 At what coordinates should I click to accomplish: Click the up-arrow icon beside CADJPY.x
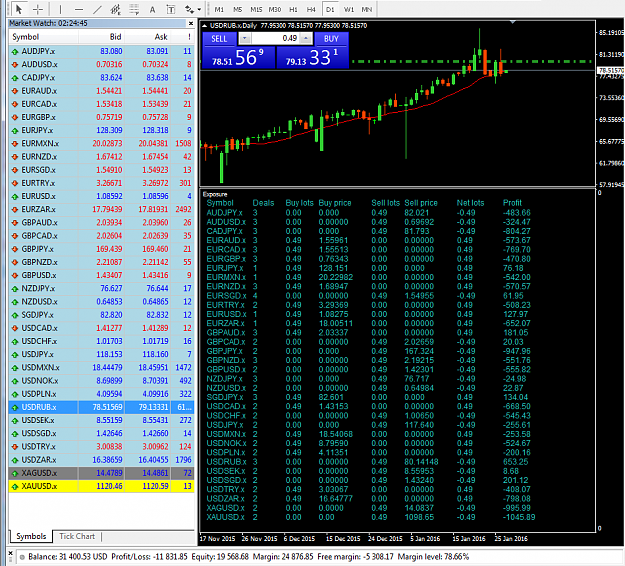[x=15, y=78]
